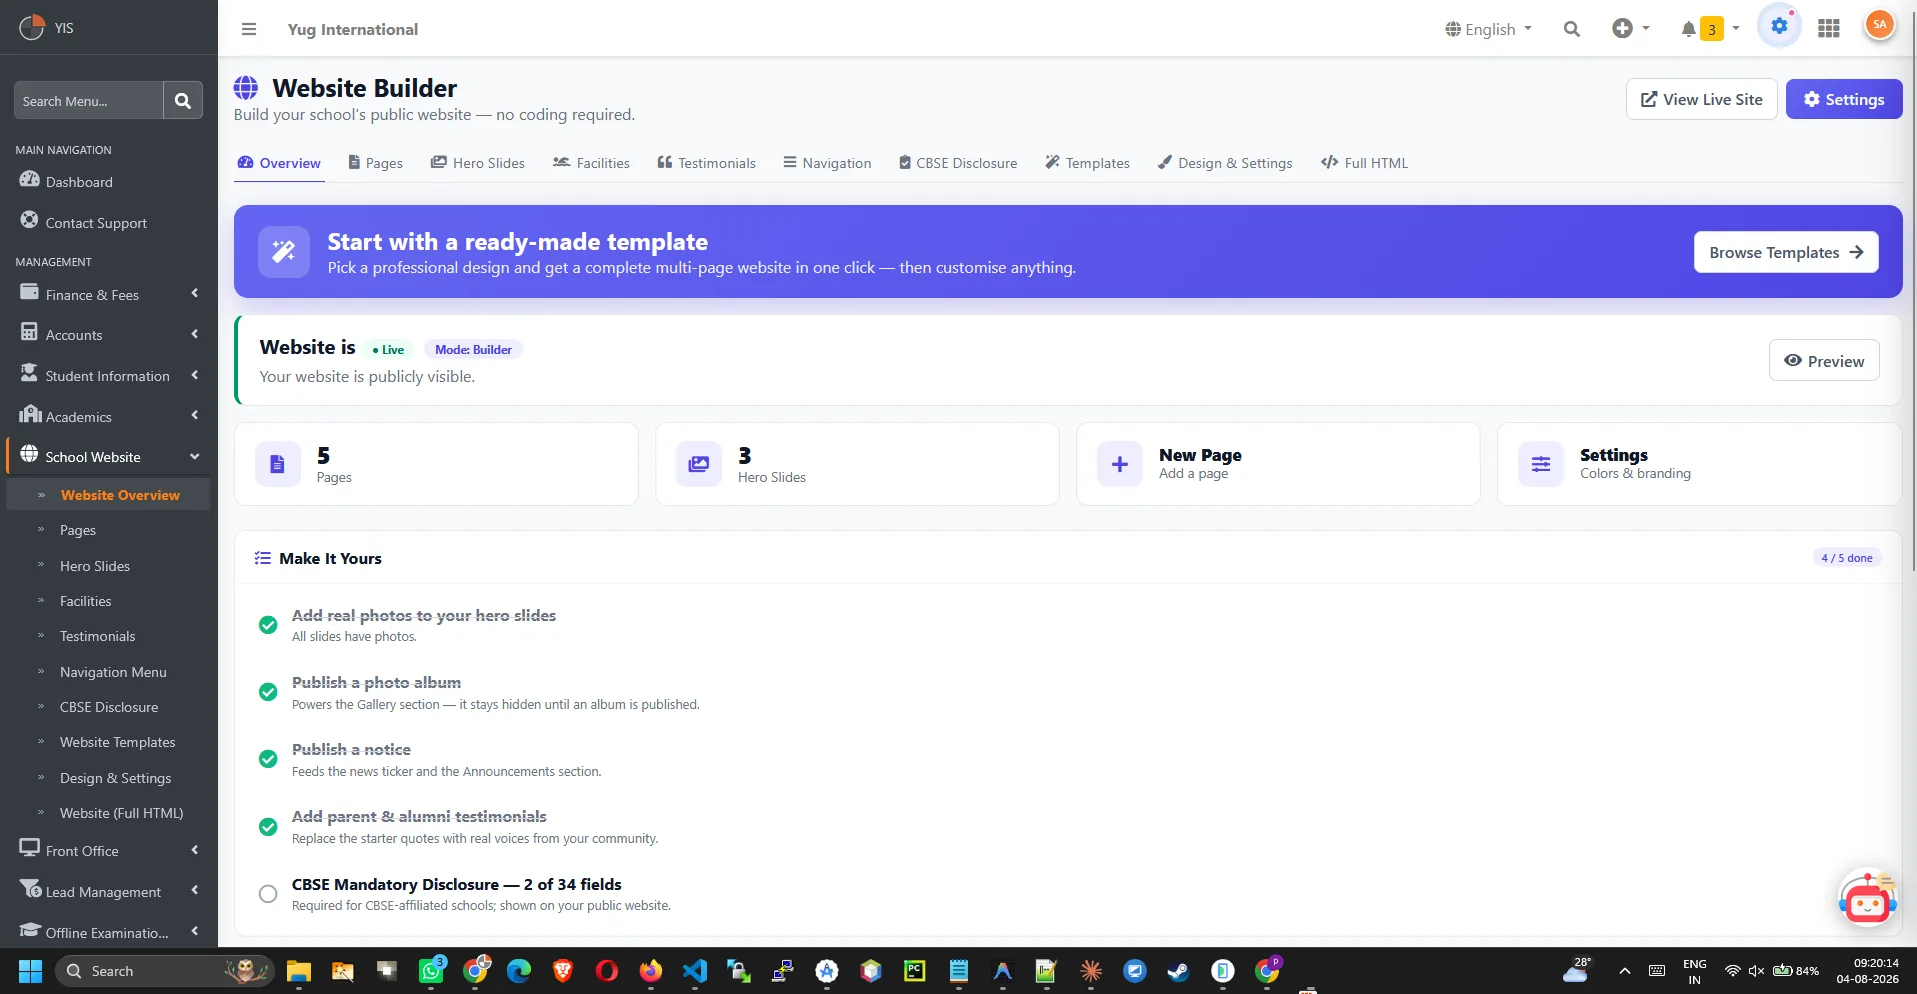The image size is (1917, 994).
Task: Open the apps grid icon
Action: (1829, 29)
